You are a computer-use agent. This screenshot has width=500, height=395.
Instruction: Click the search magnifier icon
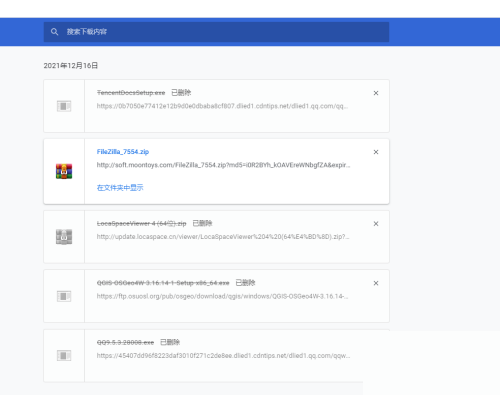click(54, 32)
